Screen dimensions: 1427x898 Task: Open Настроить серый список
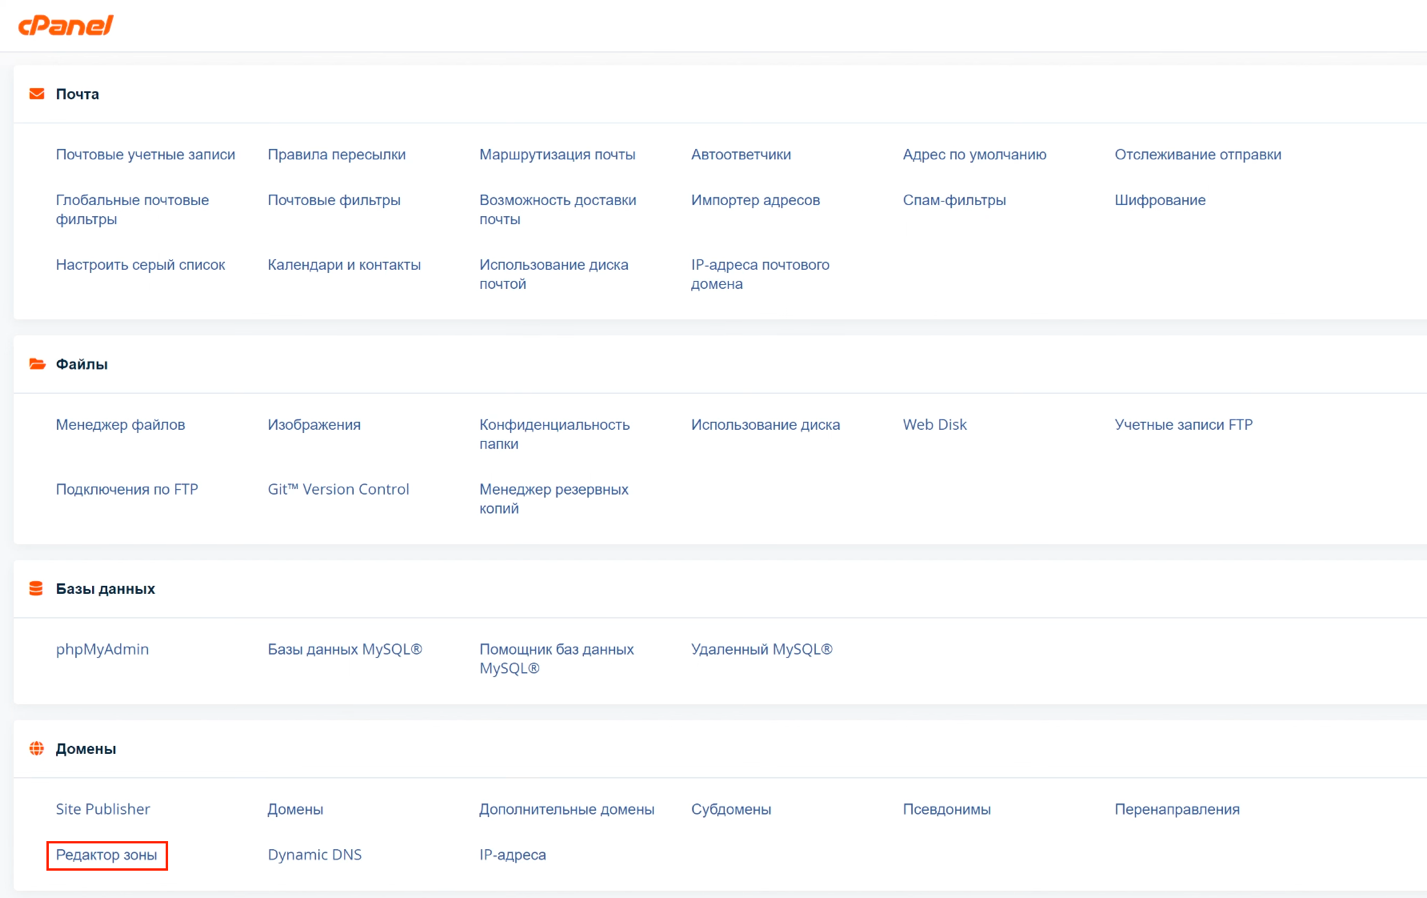point(140,265)
